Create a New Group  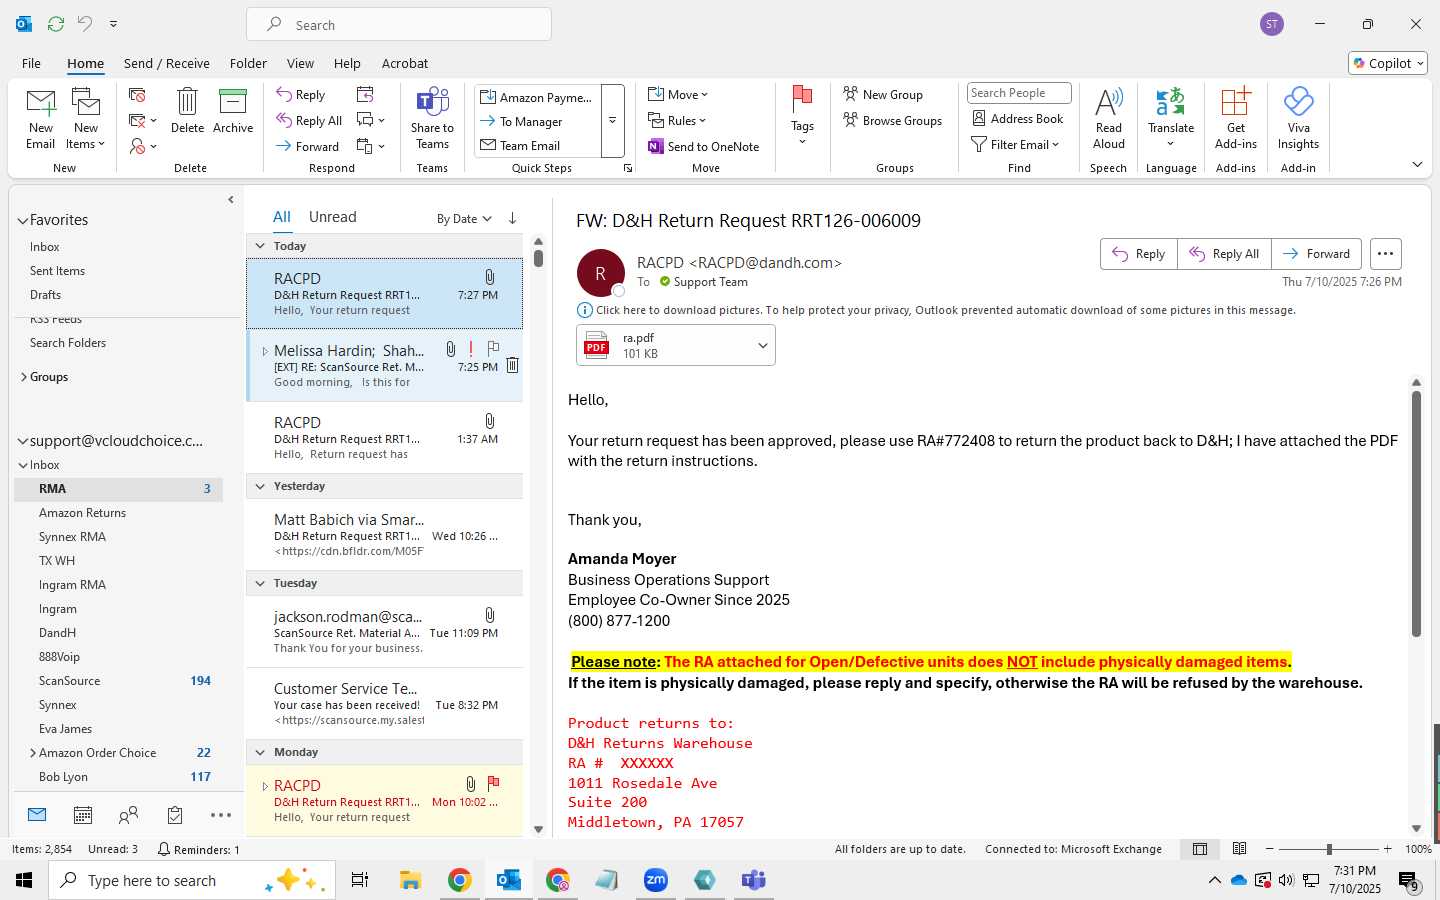click(x=883, y=94)
